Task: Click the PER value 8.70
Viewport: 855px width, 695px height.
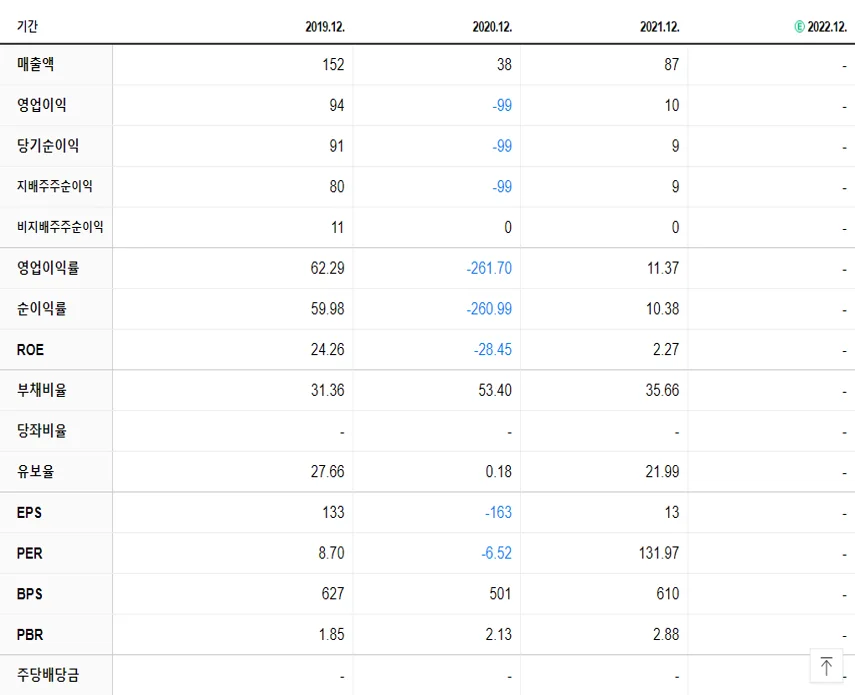Action: [332, 553]
